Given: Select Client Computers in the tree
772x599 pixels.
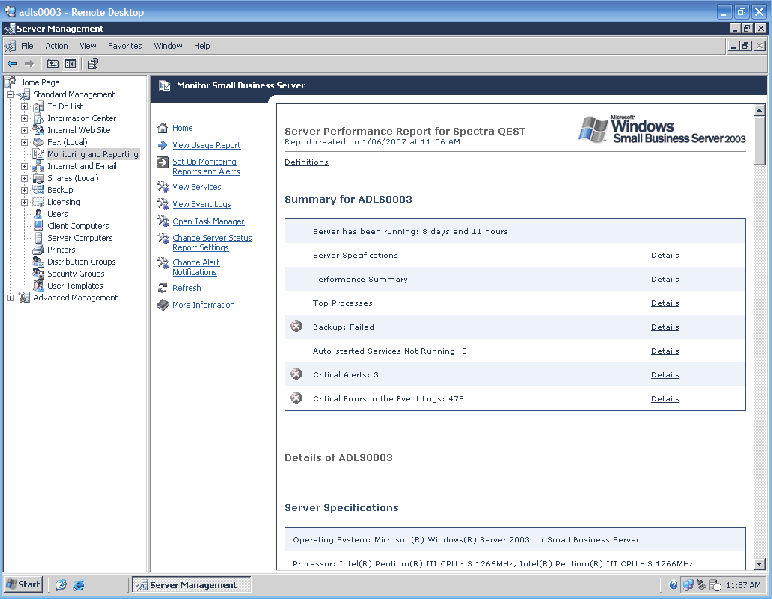Looking at the screenshot, I should [x=78, y=226].
